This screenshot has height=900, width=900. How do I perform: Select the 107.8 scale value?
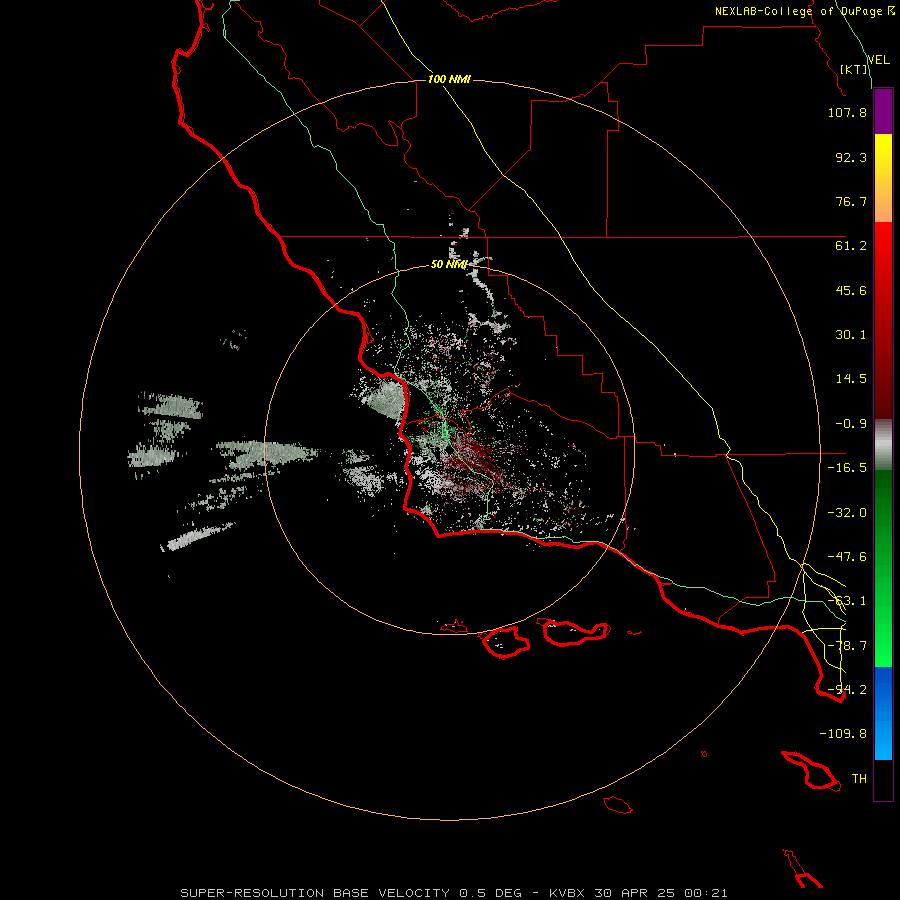click(x=847, y=112)
